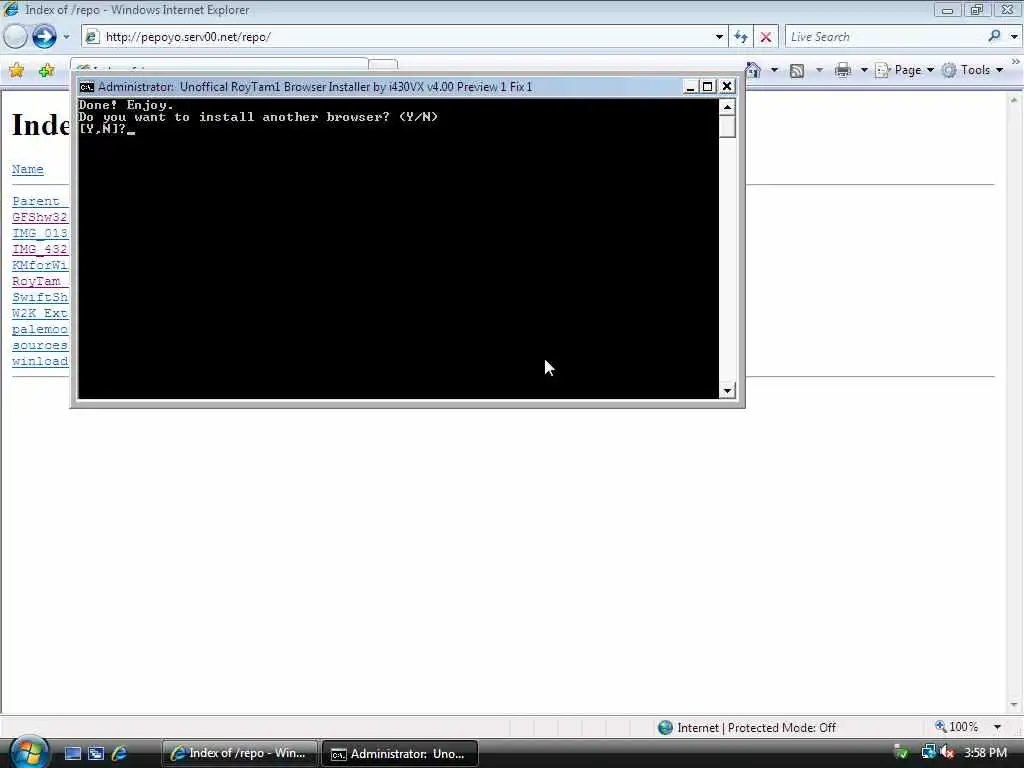Click the Internet Explorer page icon in the address bar
The height and width of the screenshot is (768, 1024).
(x=92, y=37)
